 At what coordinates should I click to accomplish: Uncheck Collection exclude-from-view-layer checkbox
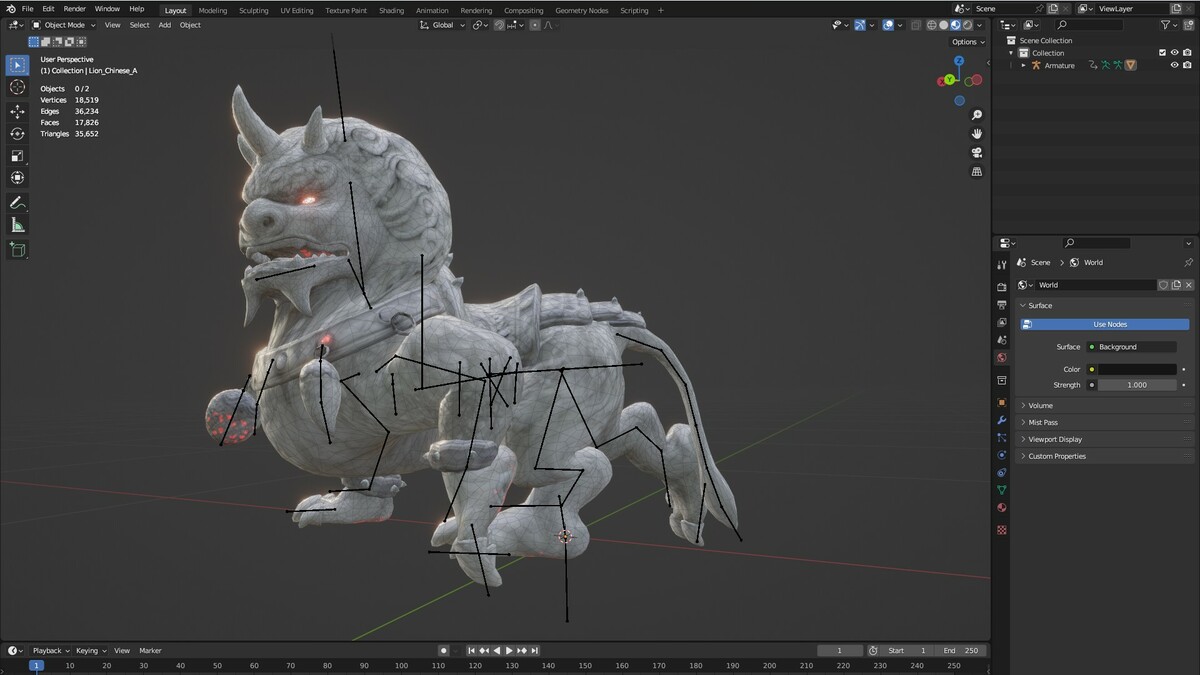pos(1162,53)
